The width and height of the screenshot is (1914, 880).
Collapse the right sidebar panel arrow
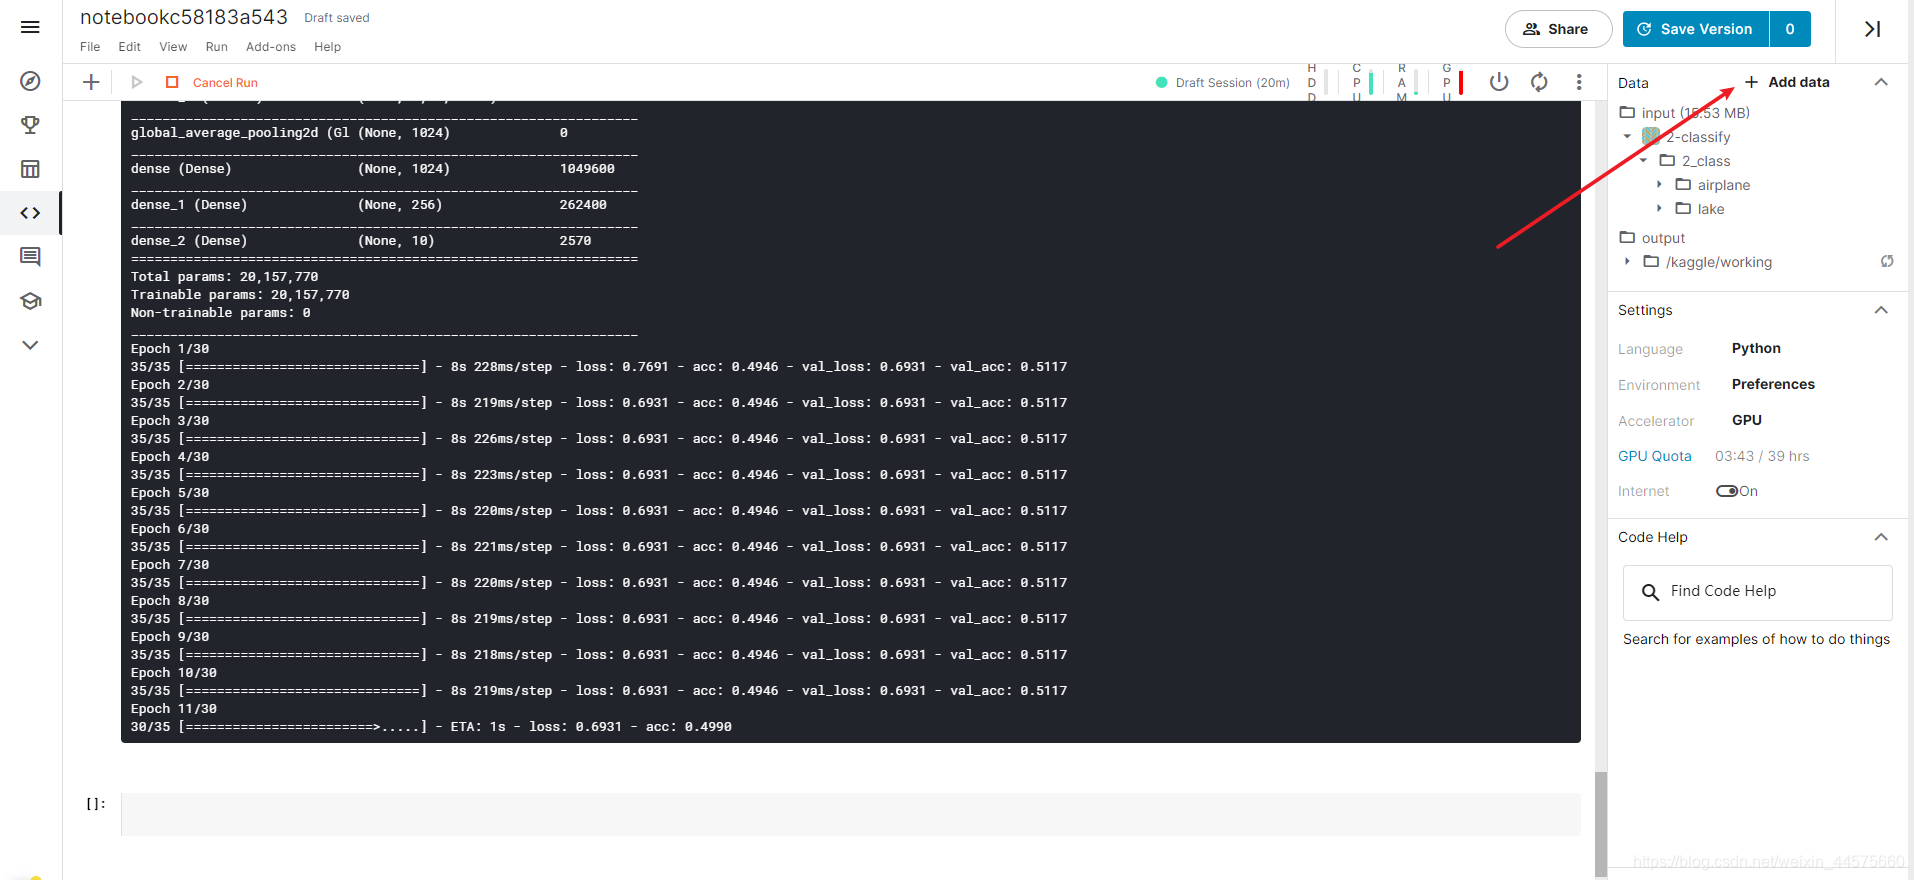click(1873, 29)
